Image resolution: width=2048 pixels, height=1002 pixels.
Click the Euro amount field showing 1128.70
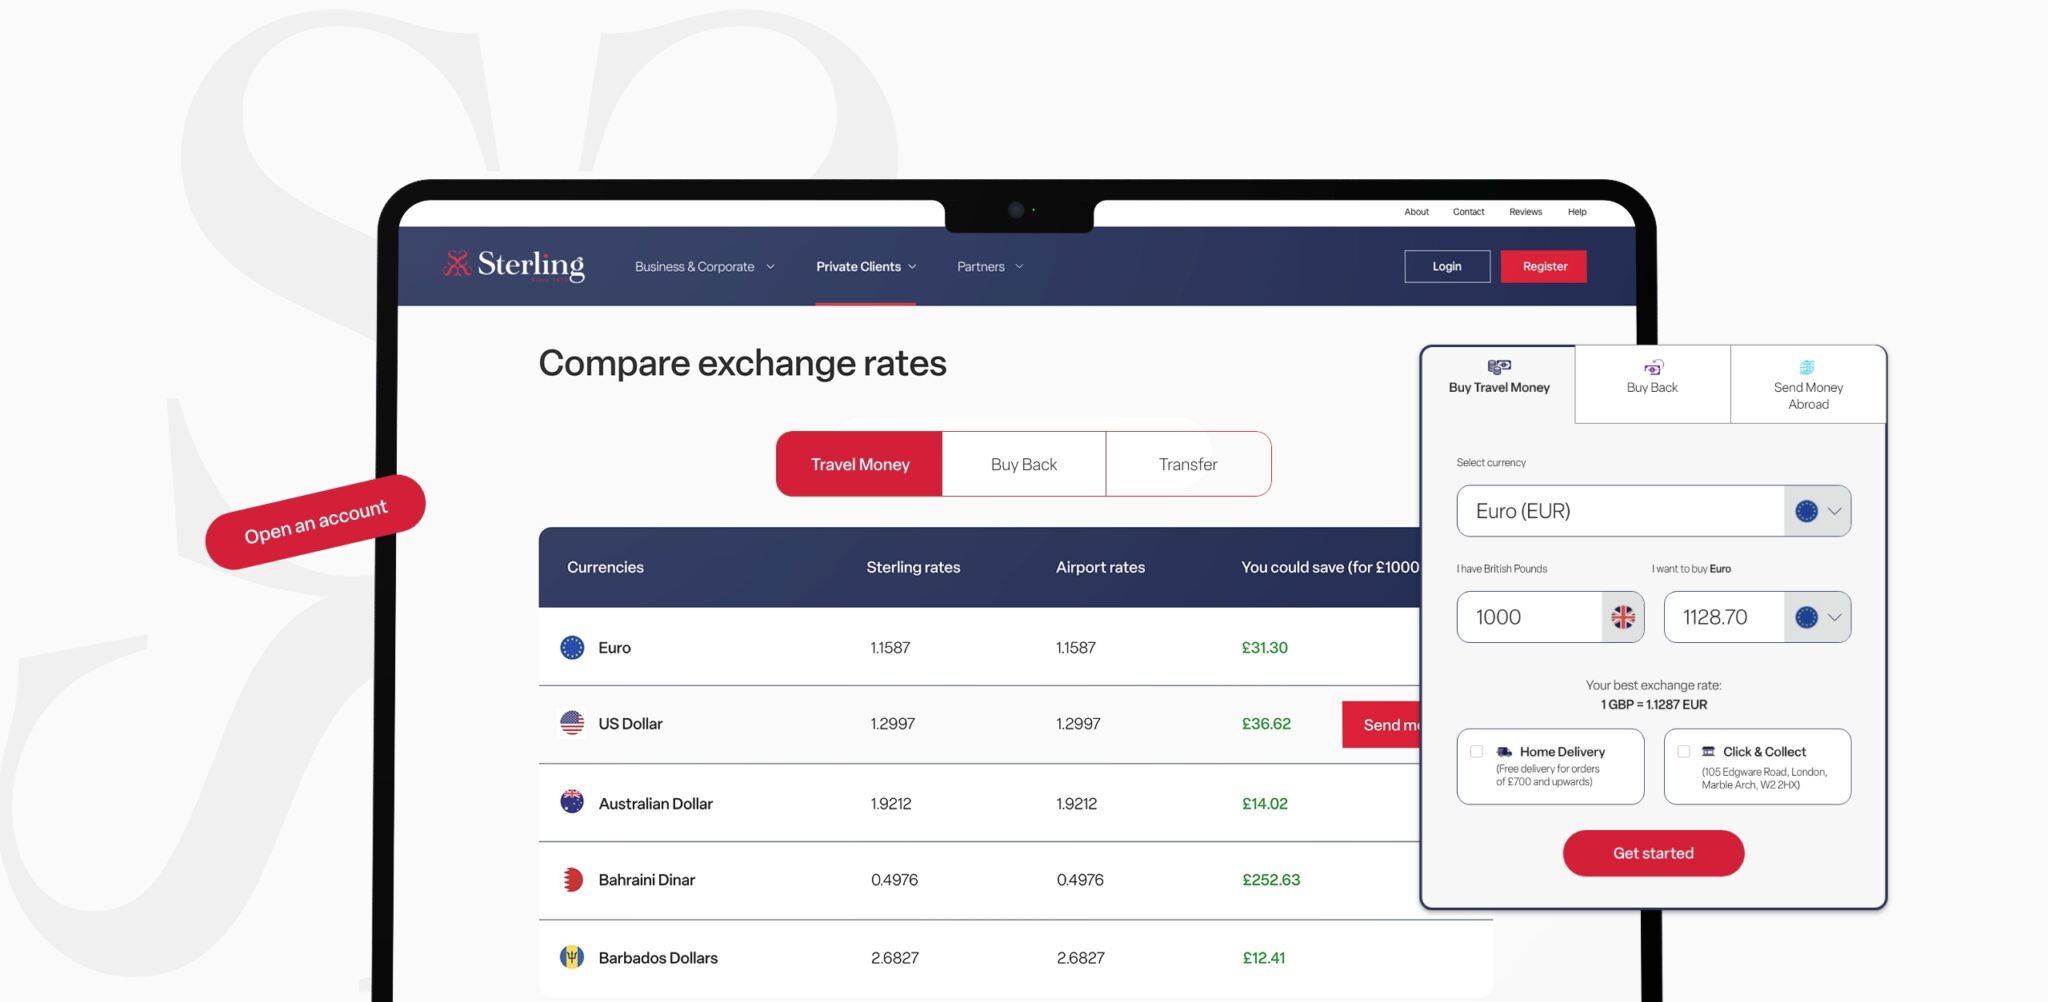coord(1724,617)
